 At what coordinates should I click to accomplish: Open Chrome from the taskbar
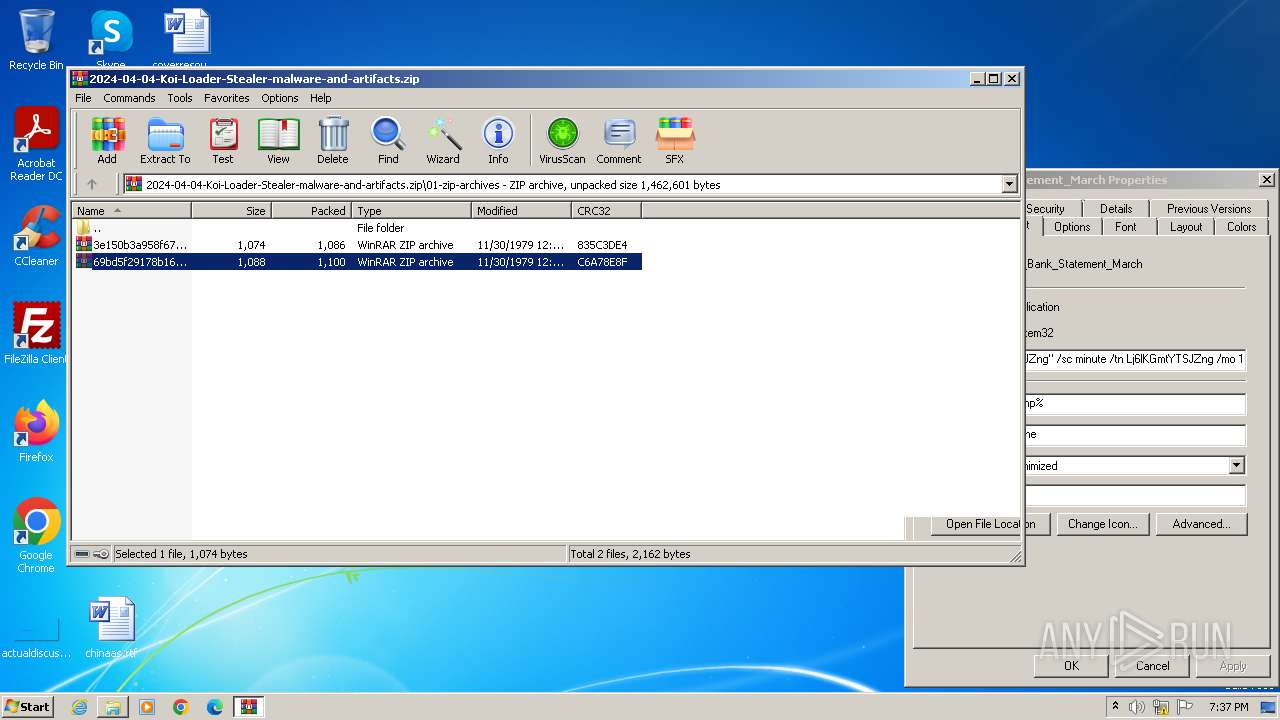coord(181,707)
